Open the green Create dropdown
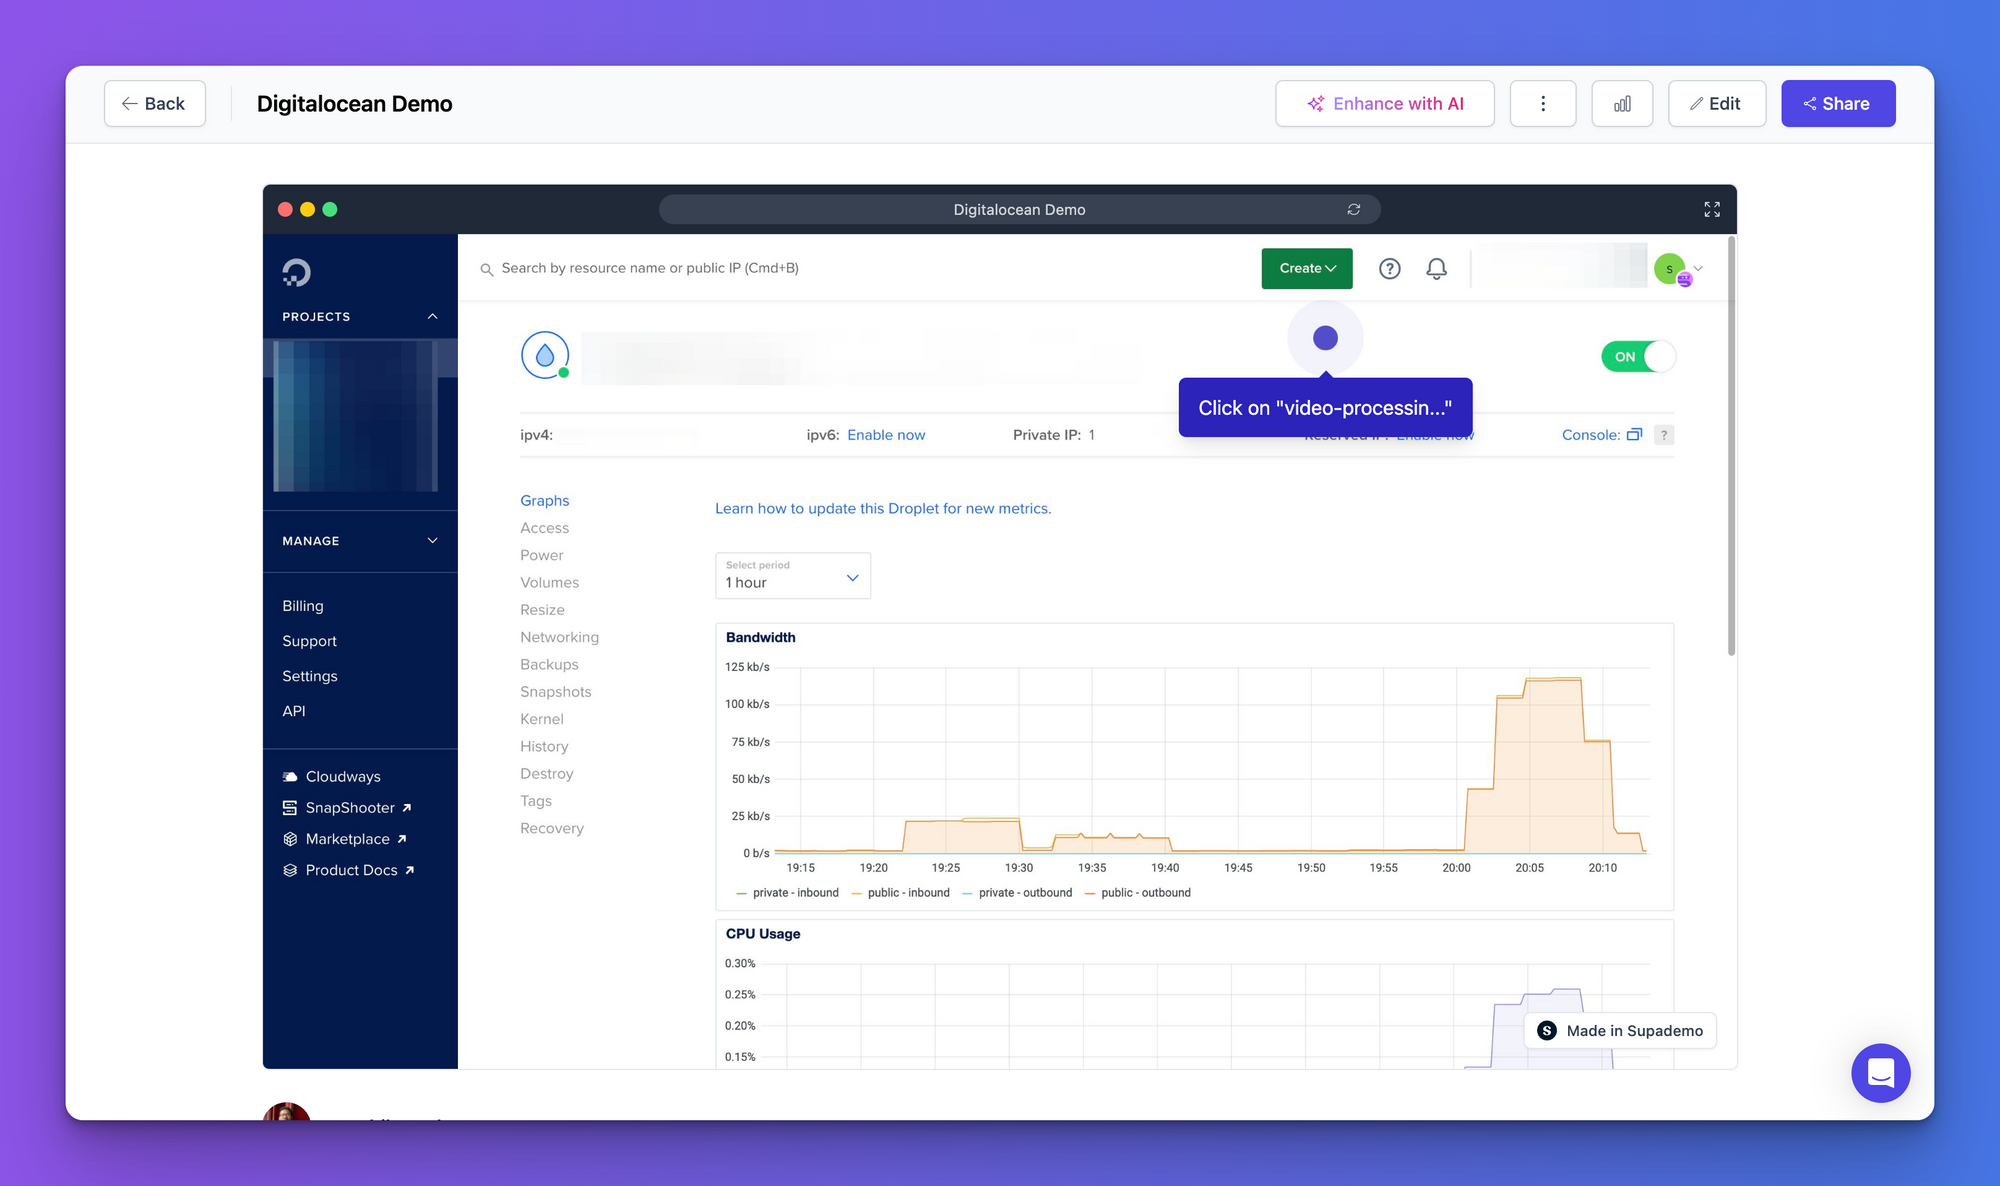Image resolution: width=2000 pixels, height=1186 pixels. coord(1307,268)
